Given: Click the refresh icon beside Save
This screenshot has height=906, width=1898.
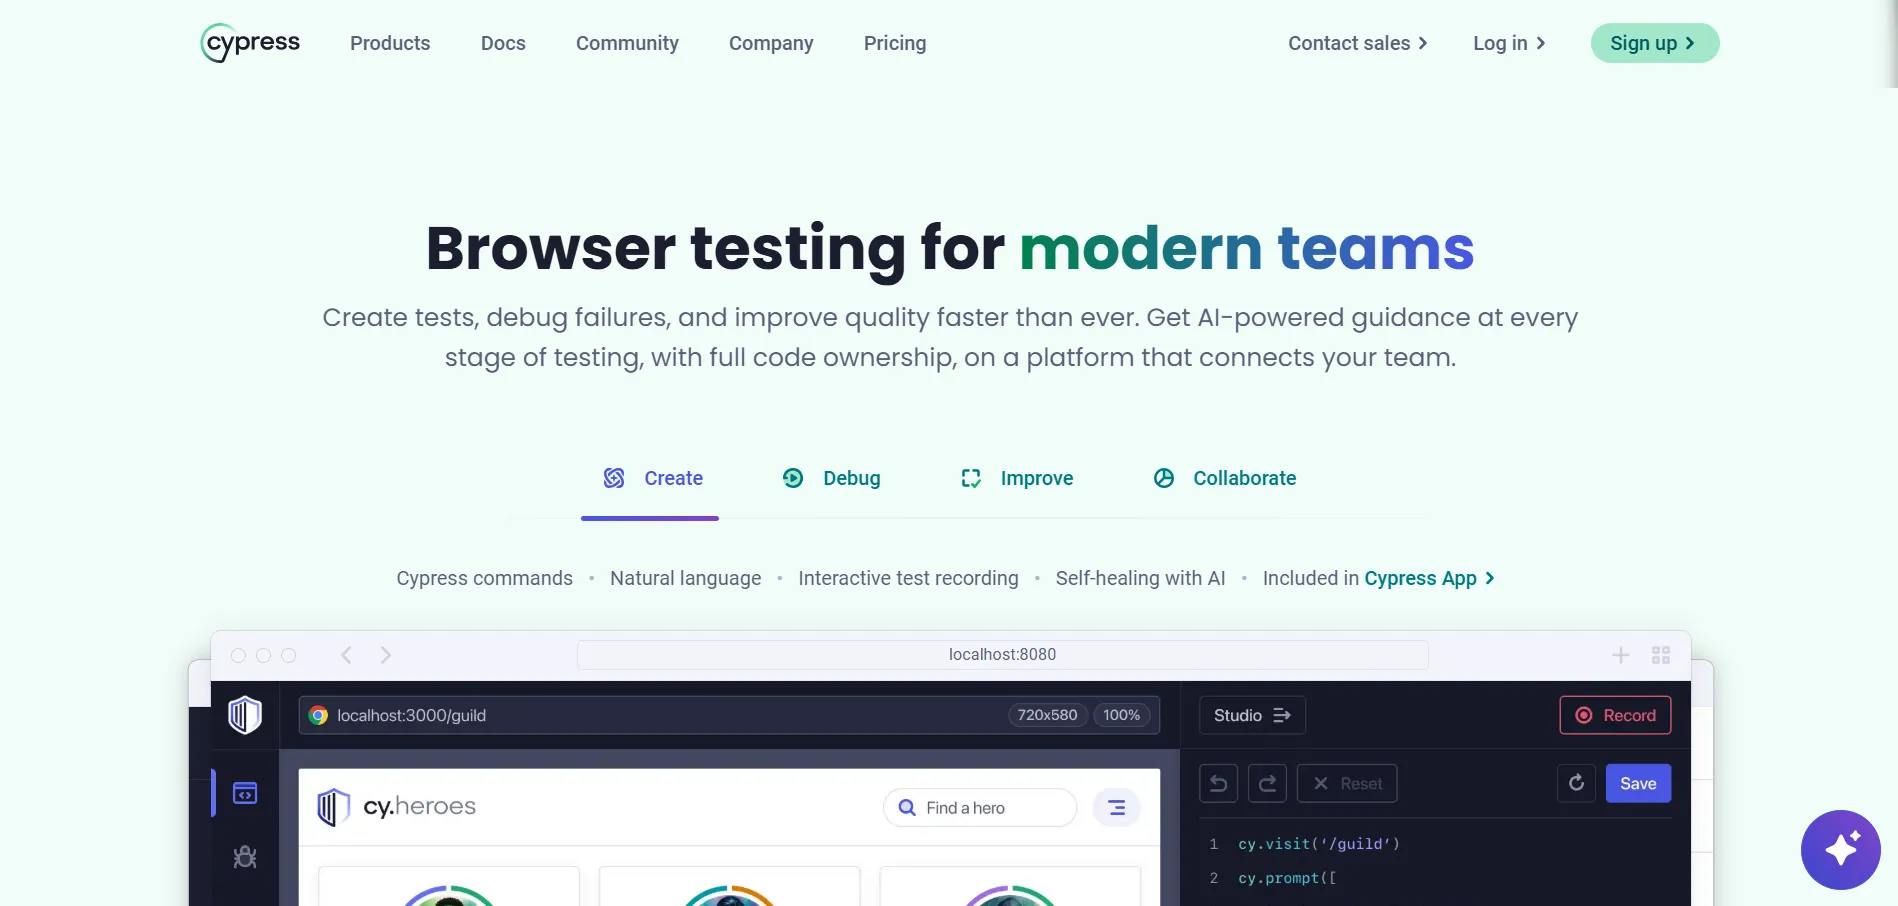Looking at the screenshot, I should pos(1576,783).
